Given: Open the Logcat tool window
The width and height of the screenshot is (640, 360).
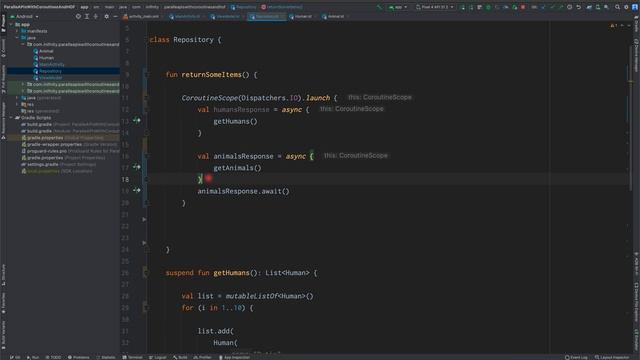Looking at the screenshot, I should pos(158,357).
